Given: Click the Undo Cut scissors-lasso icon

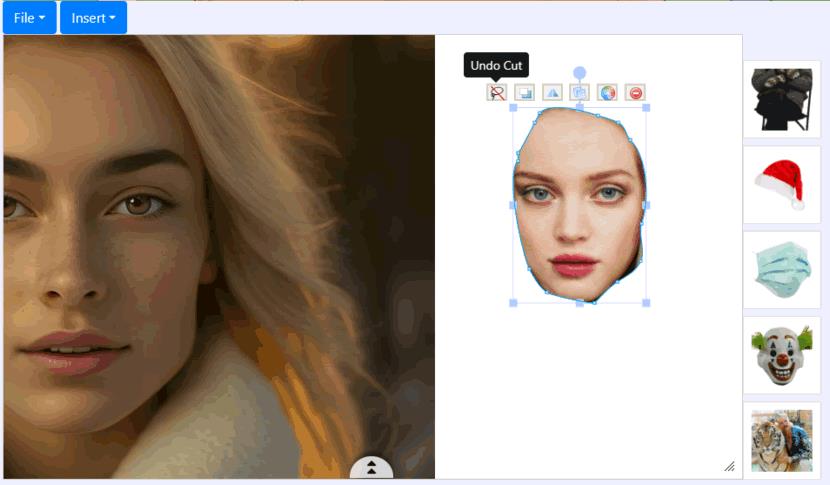Looking at the screenshot, I should (497, 93).
